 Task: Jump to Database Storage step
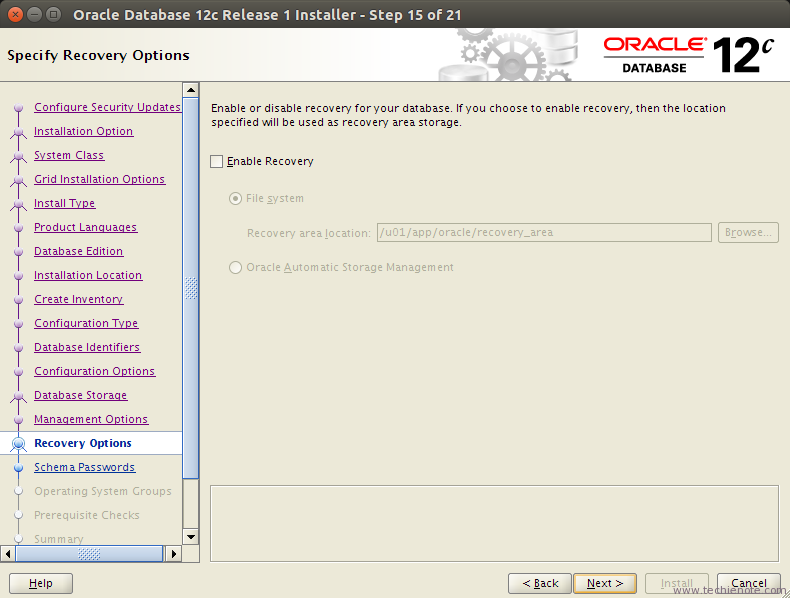tap(81, 395)
